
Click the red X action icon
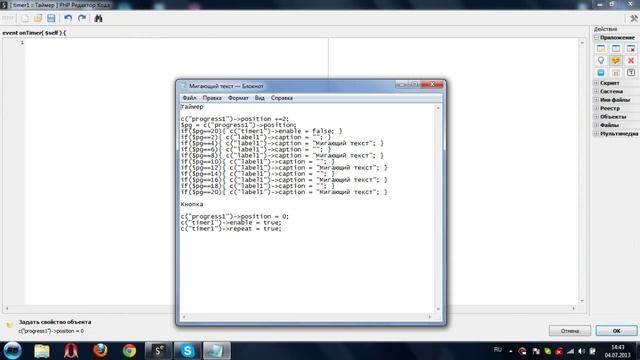click(x=631, y=60)
